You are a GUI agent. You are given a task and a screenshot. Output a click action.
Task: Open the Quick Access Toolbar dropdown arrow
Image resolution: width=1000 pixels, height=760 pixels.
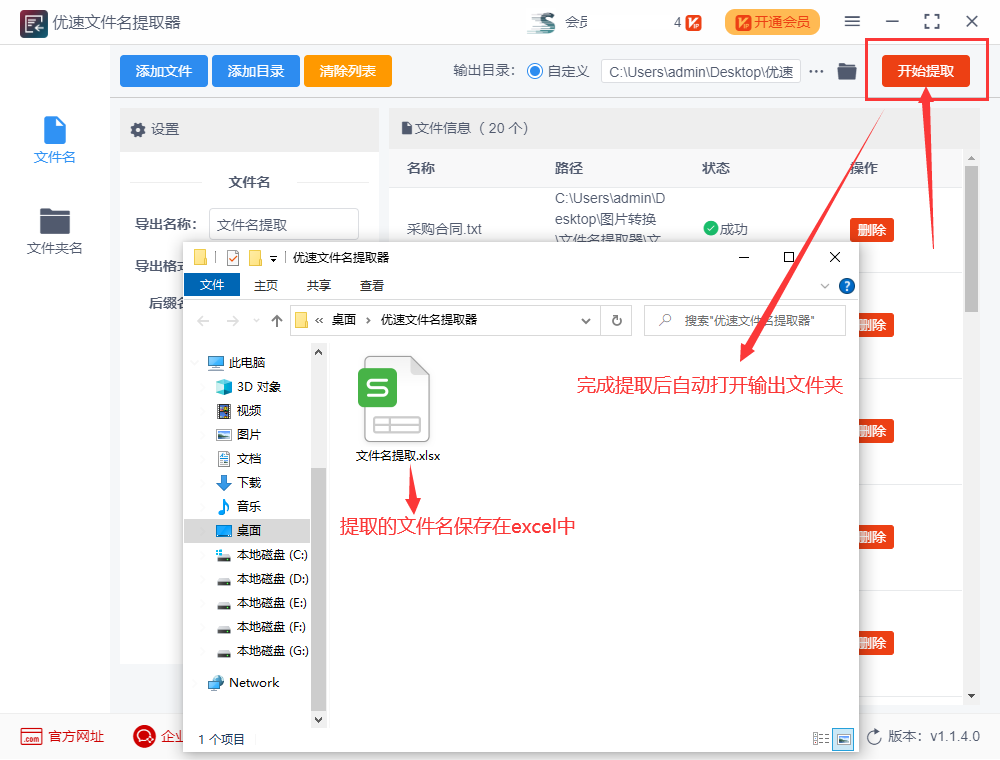[x=271, y=257]
